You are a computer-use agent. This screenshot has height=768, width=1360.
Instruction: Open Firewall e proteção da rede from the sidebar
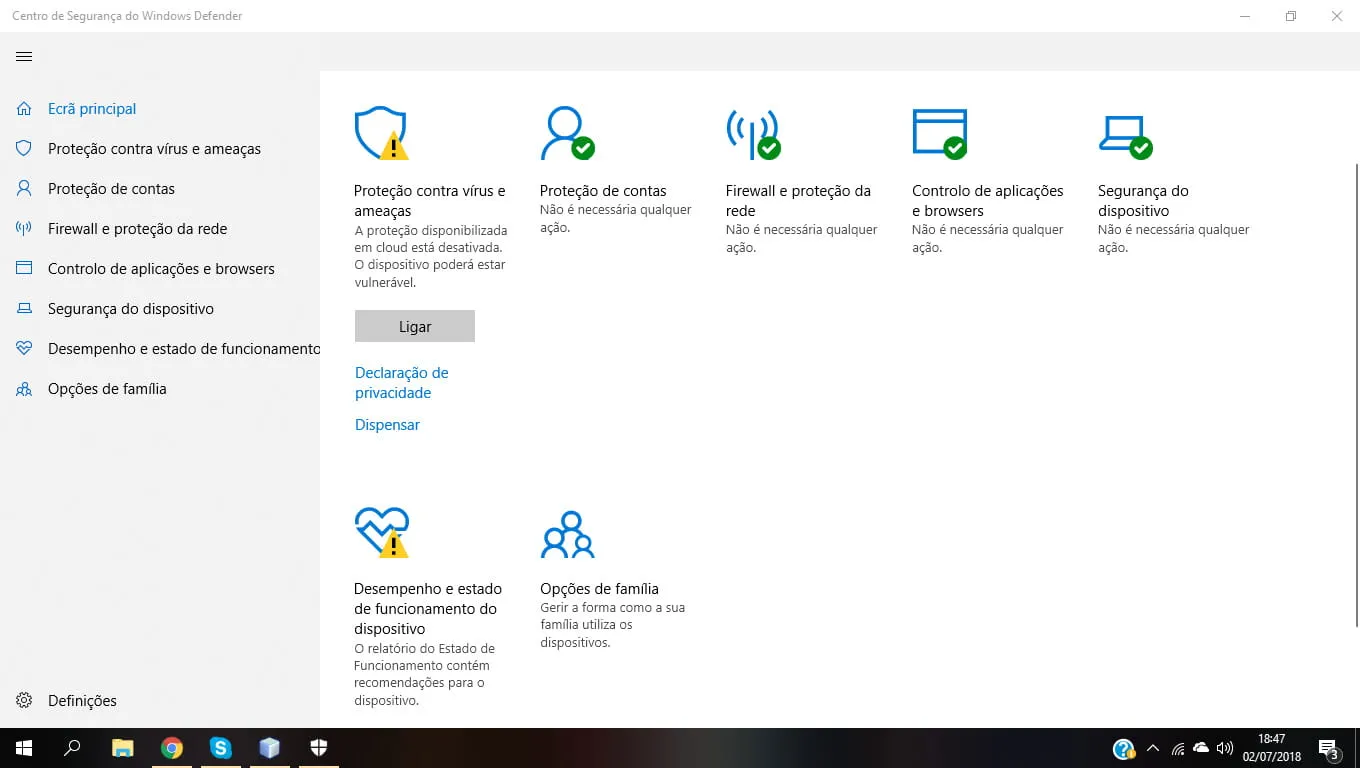tap(138, 229)
